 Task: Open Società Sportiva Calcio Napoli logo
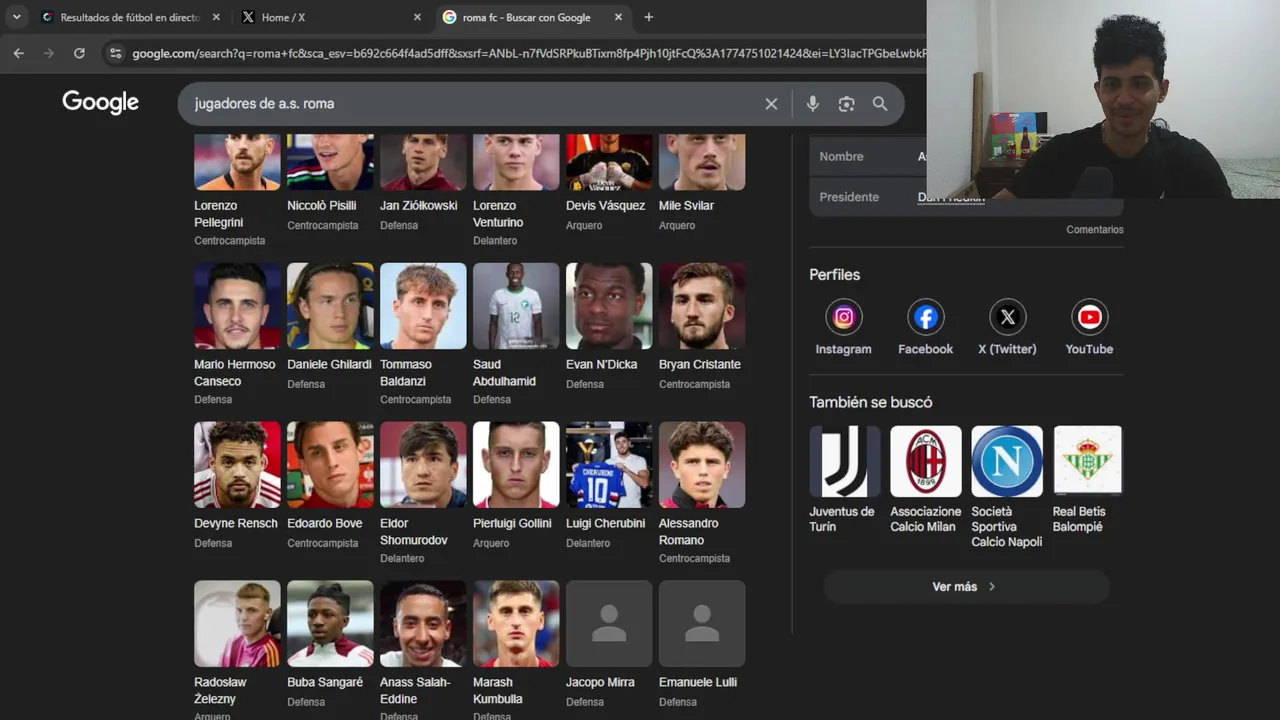(x=1007, y=461)
